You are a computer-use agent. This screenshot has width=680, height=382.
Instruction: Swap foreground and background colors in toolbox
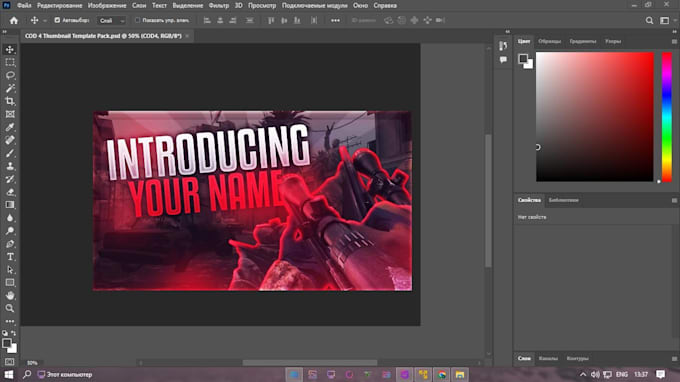13,333
